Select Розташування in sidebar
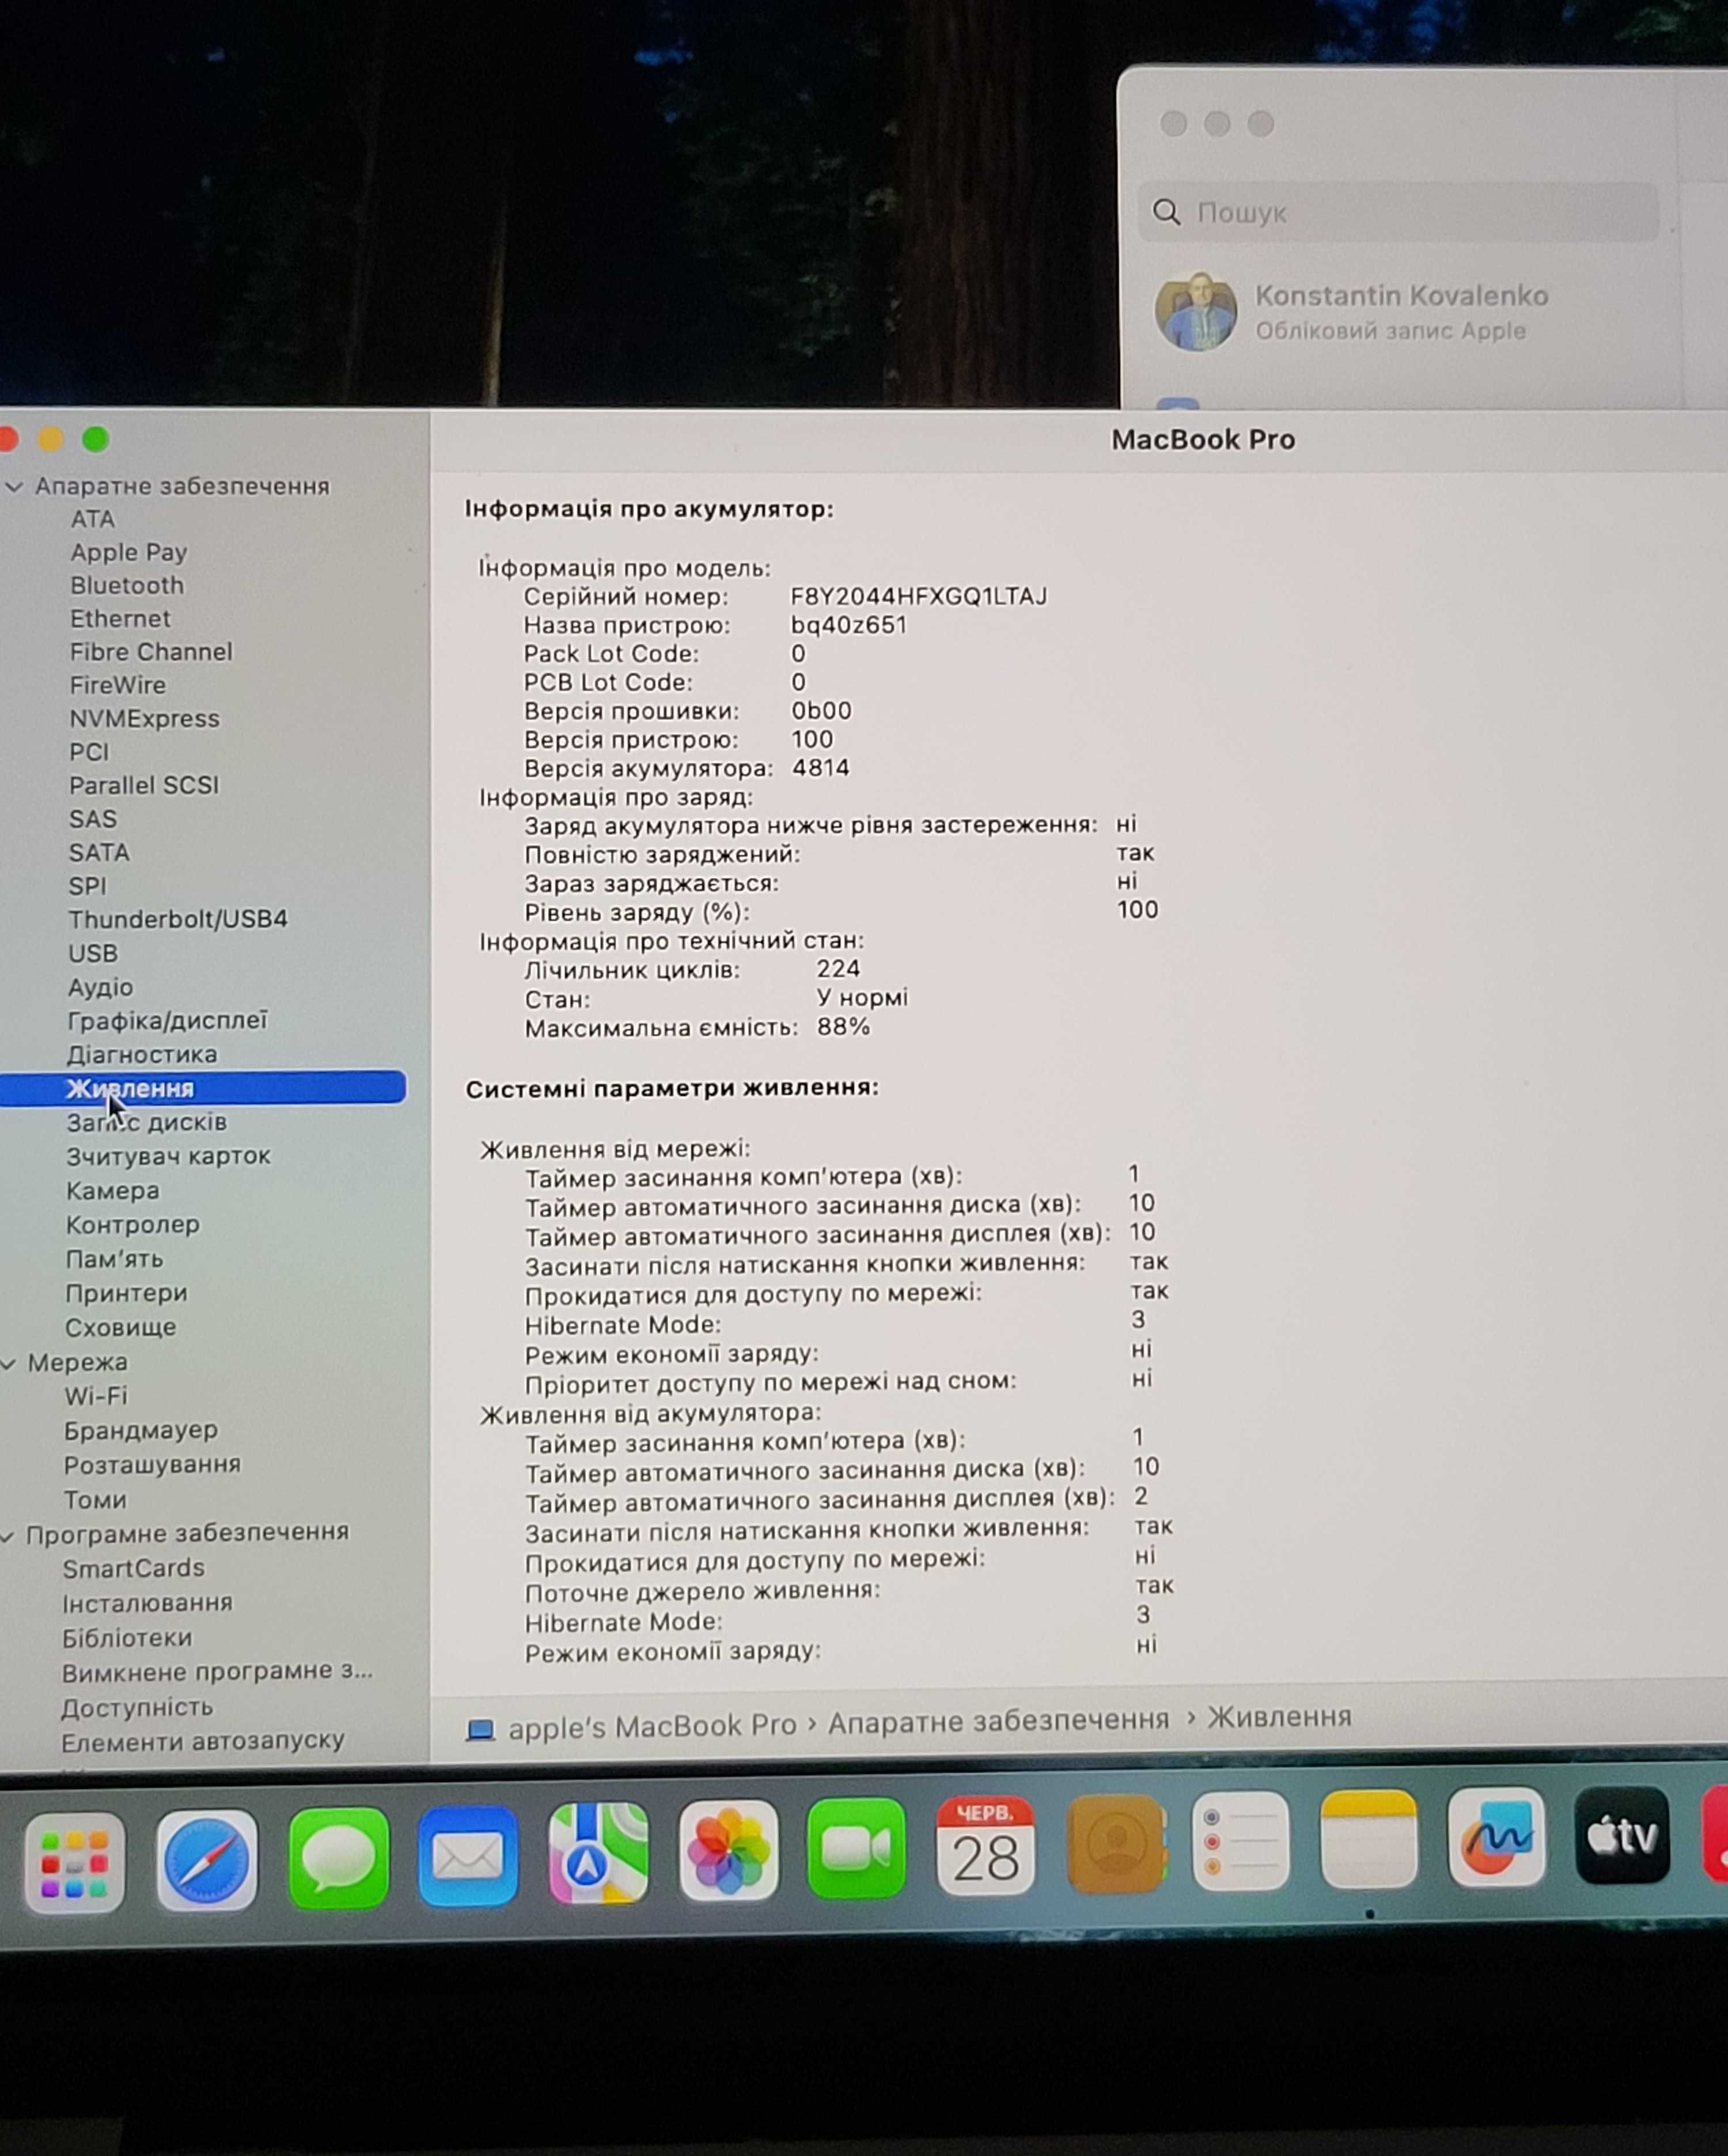This screenshot has width=1728, height=2156. pyautogui.click(x=152, y=1465)
